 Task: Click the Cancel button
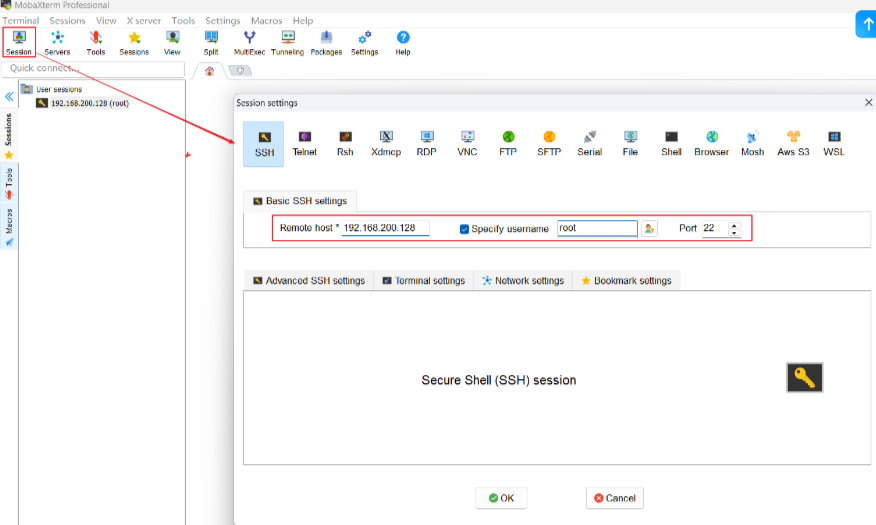(614, 498)
